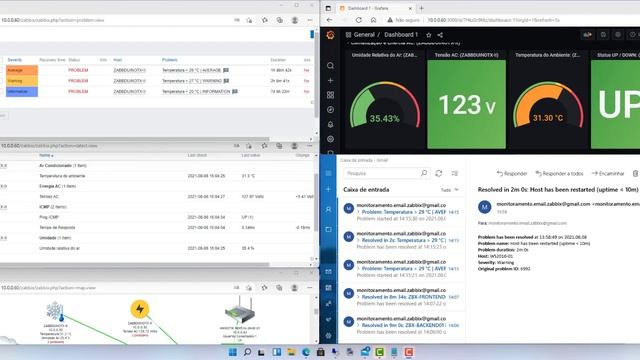Image resolution: width=640 pixels, height=360 pixels.
Task: Click Responder a todos button
Action: point(559,173)
